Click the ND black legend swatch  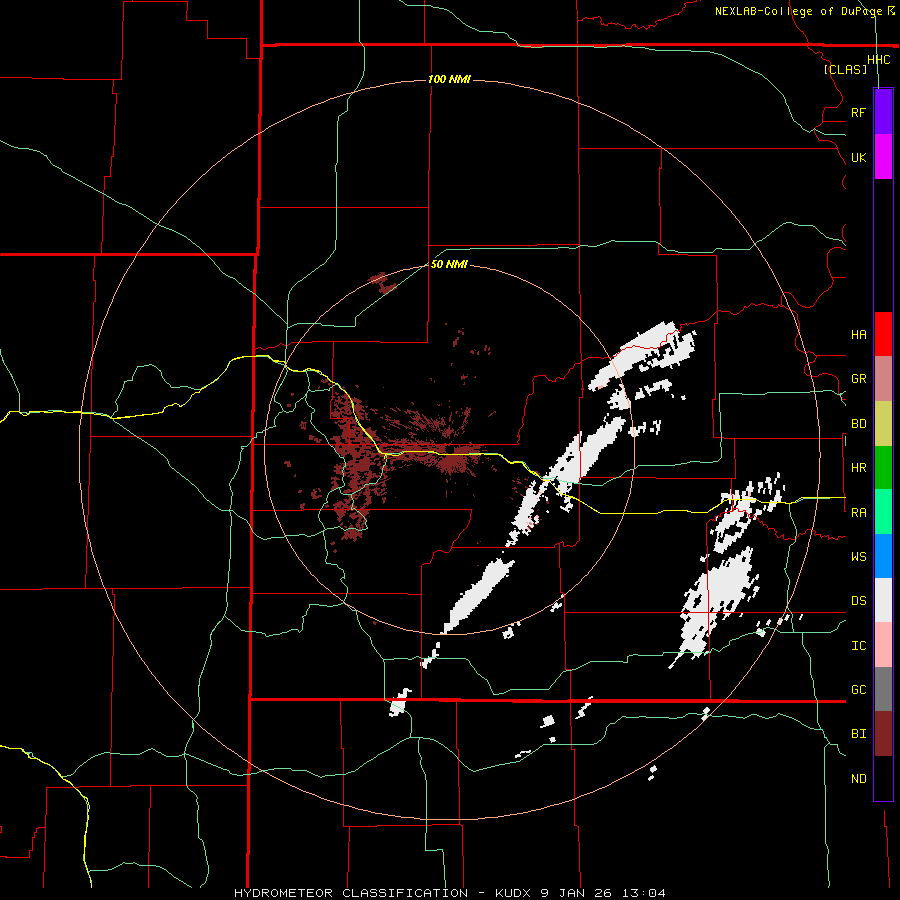click(883, 778)
